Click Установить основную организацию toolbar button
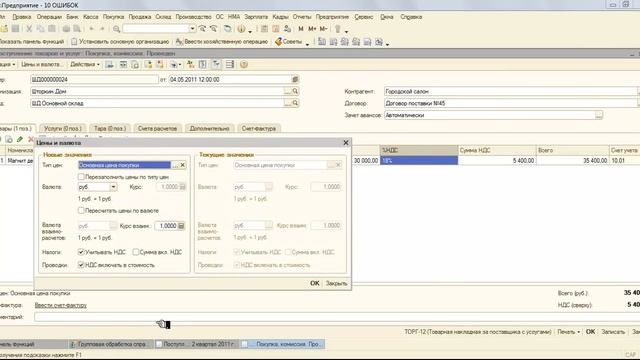The height and width of the screenshot is (360, 640). (x=120, y=42)
